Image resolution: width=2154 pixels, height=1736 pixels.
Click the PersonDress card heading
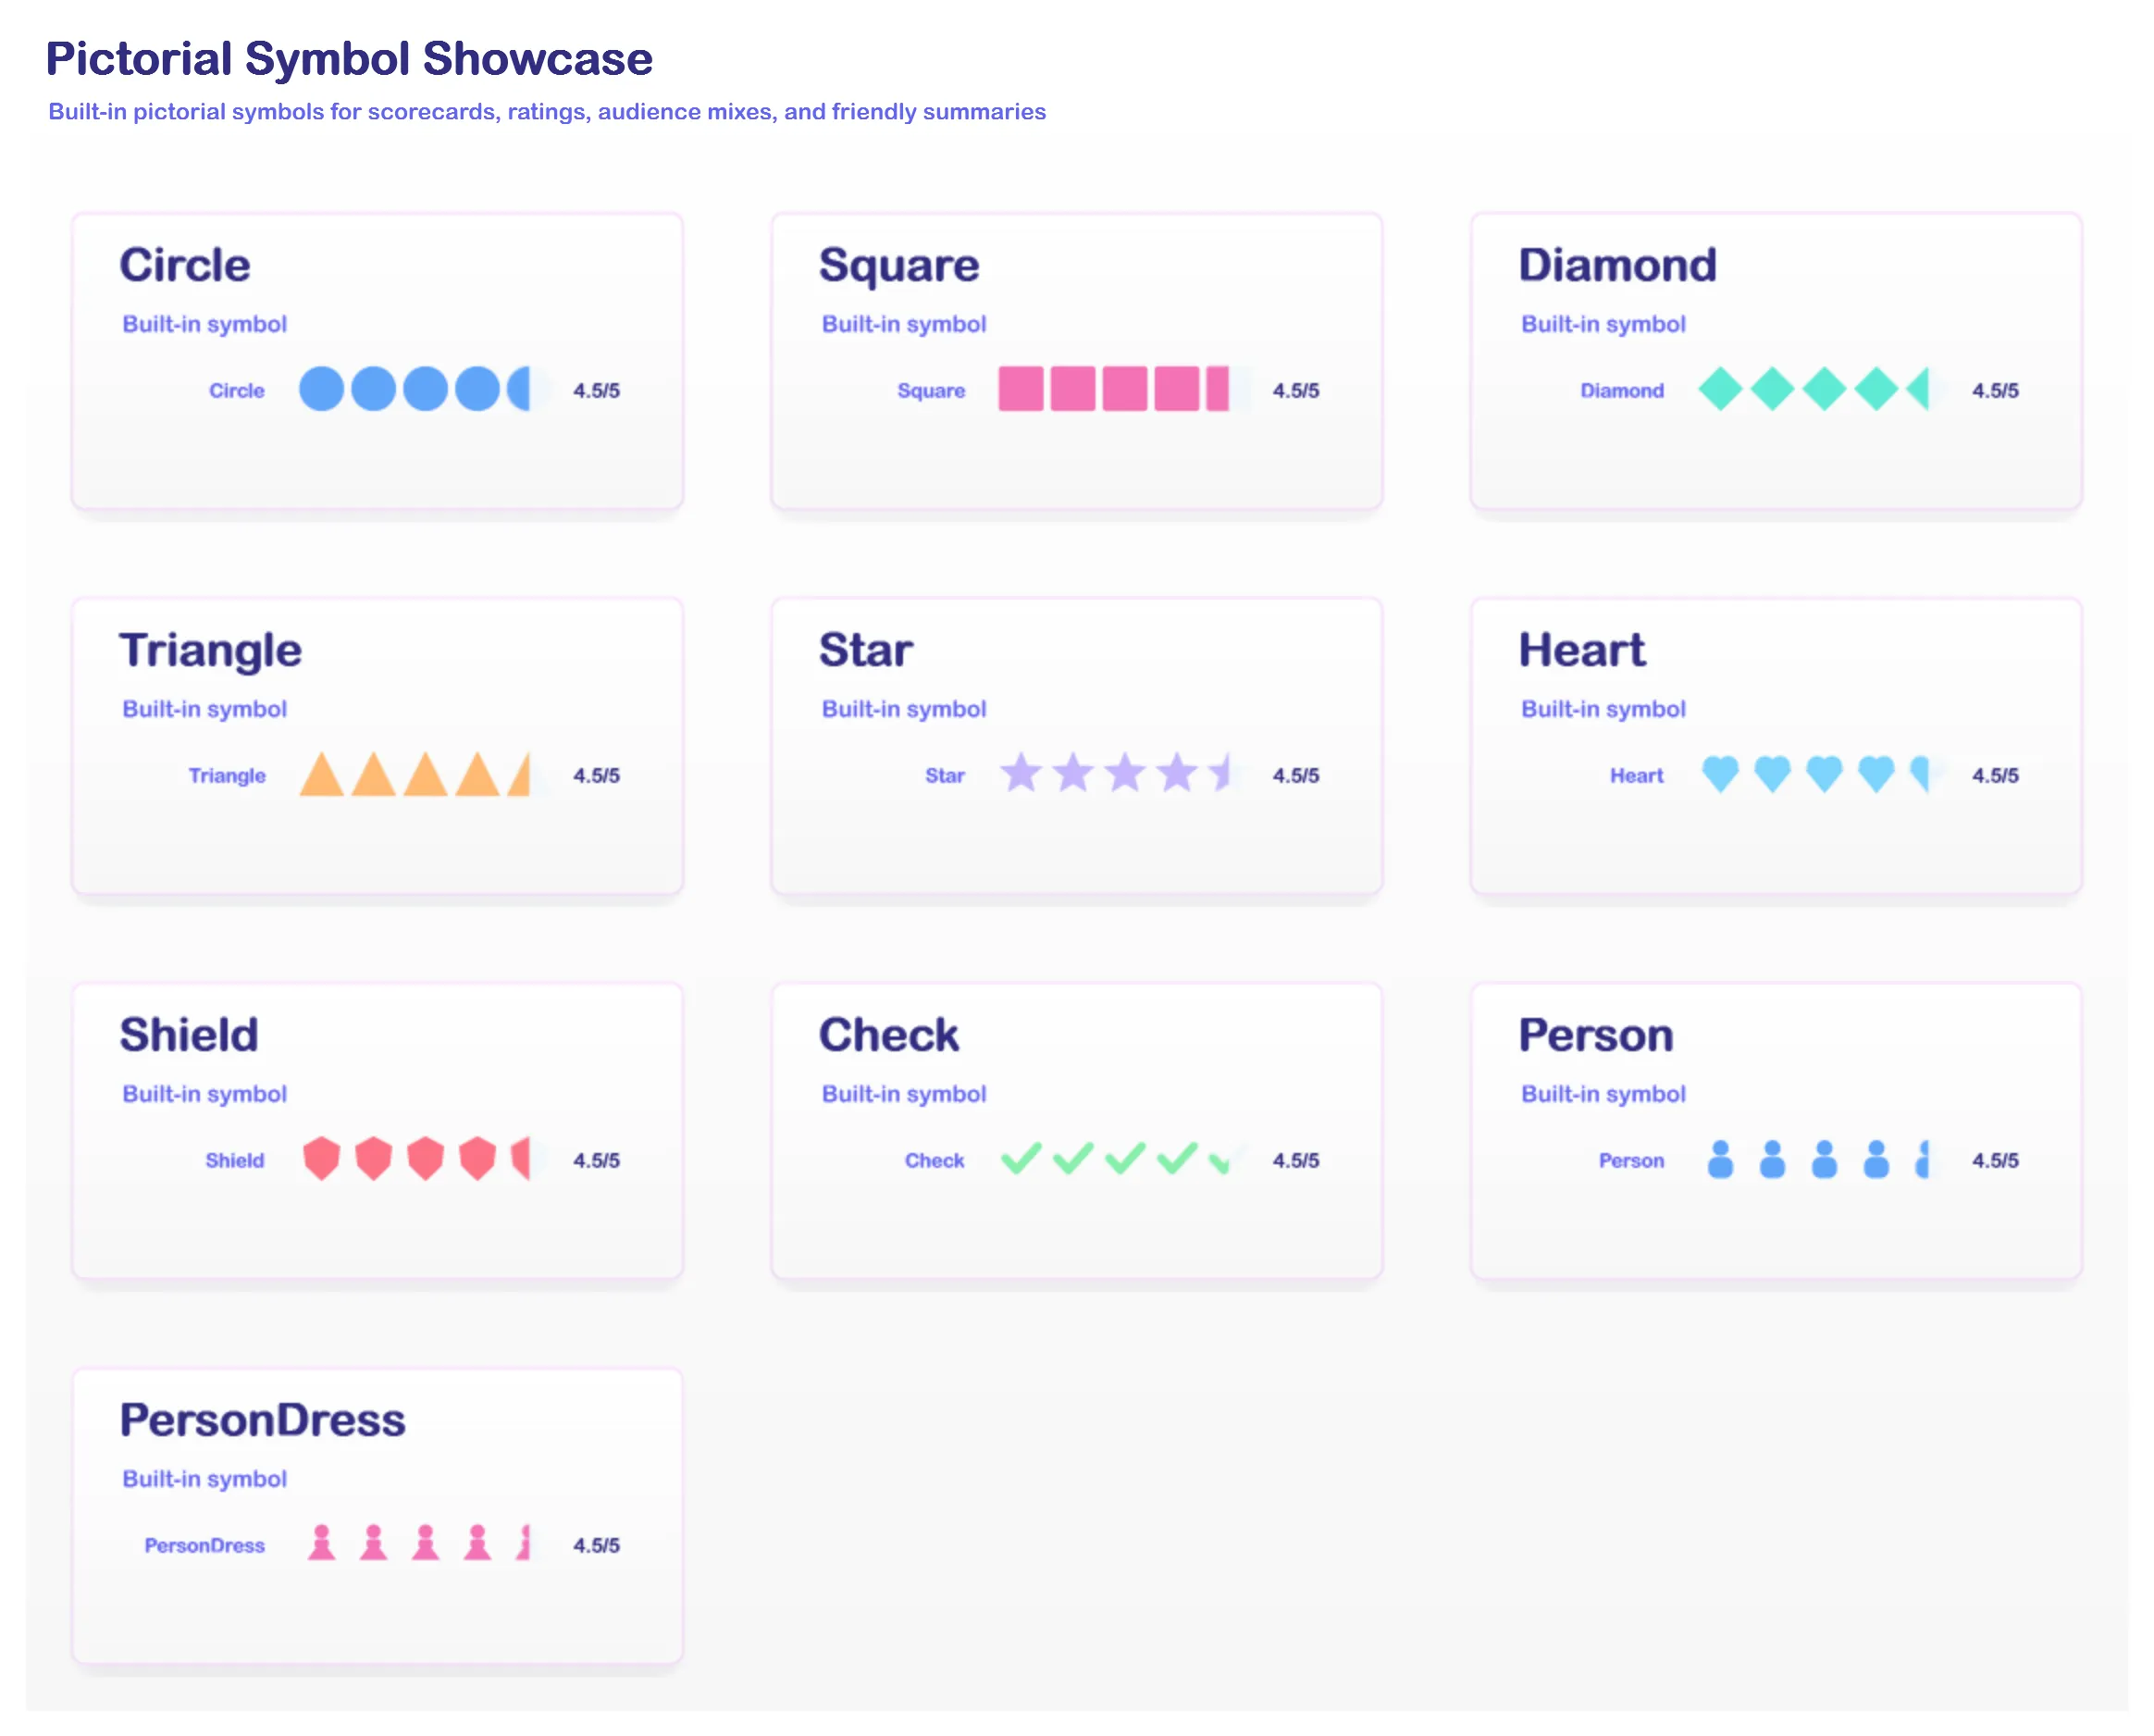[x=262, y=1420]
